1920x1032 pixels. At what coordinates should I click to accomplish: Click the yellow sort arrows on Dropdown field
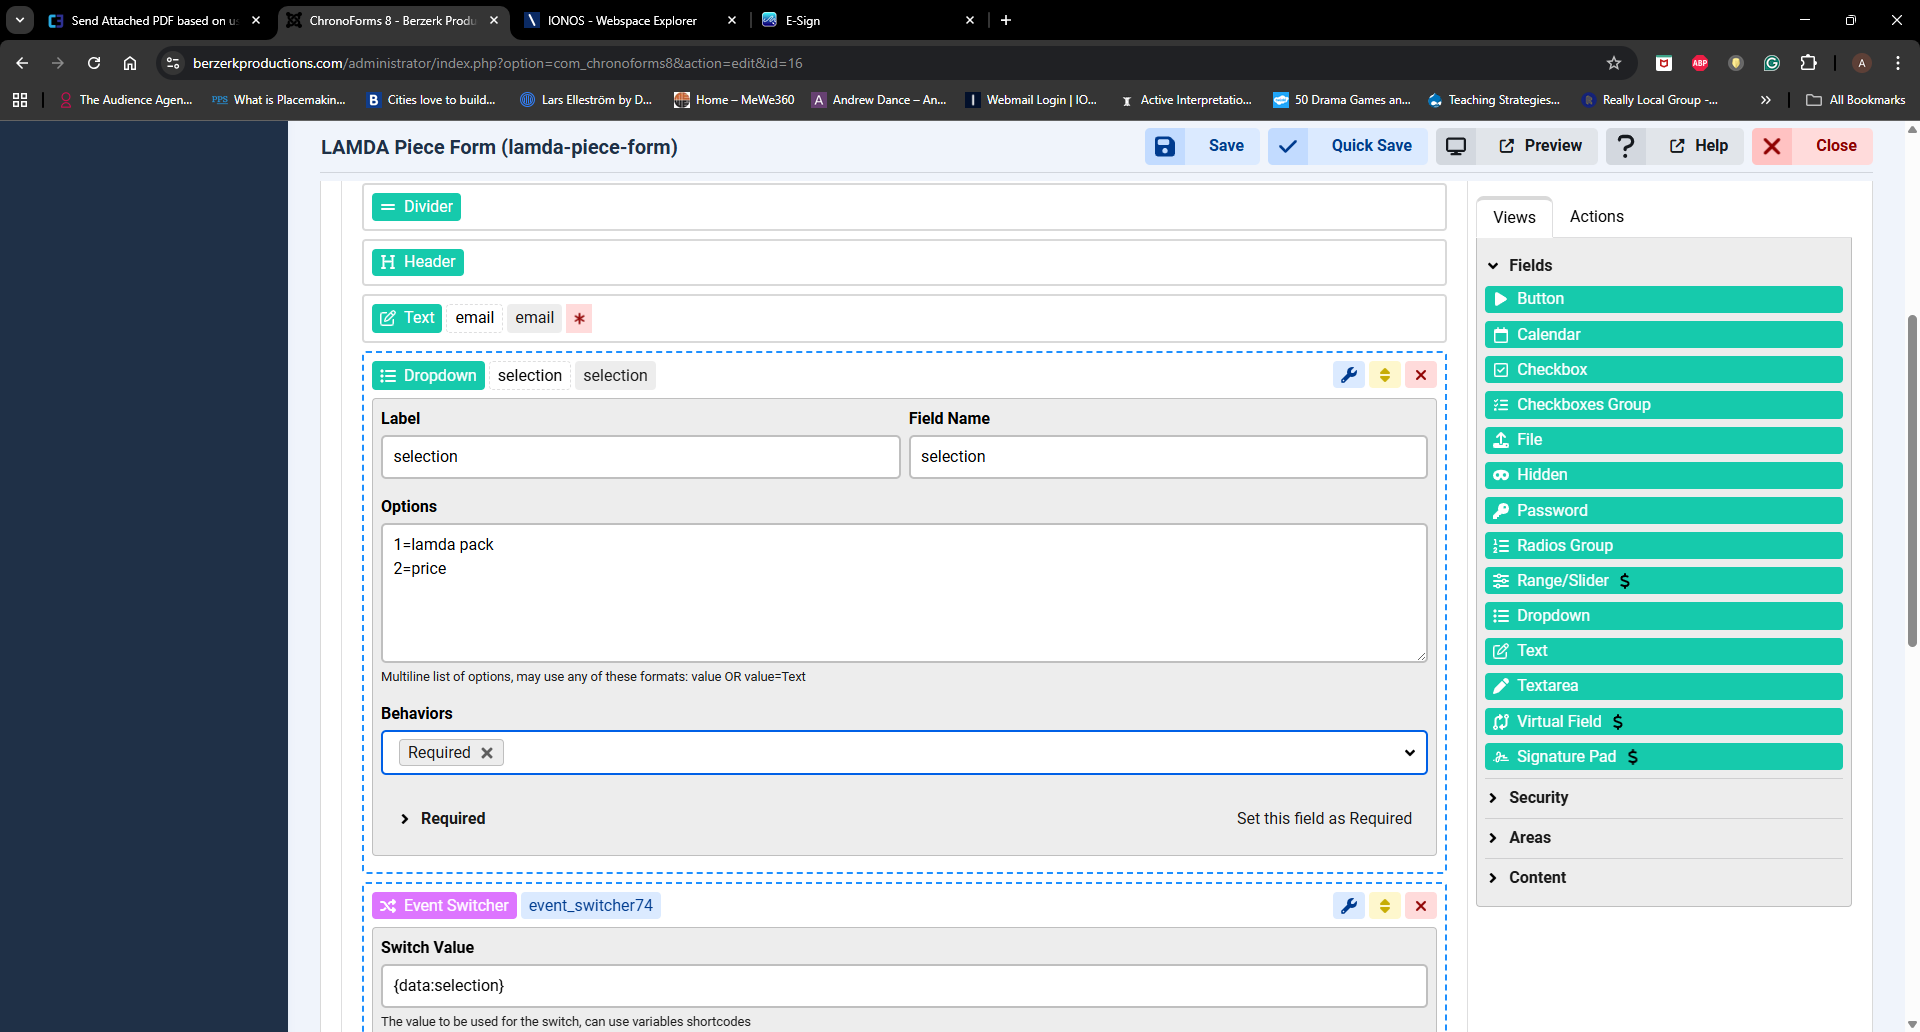tap(1385, 375)
